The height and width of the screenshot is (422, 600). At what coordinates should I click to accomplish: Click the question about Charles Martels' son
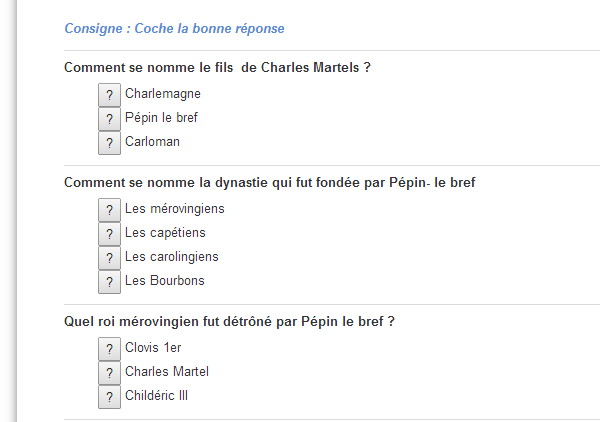tap(217, 67)
